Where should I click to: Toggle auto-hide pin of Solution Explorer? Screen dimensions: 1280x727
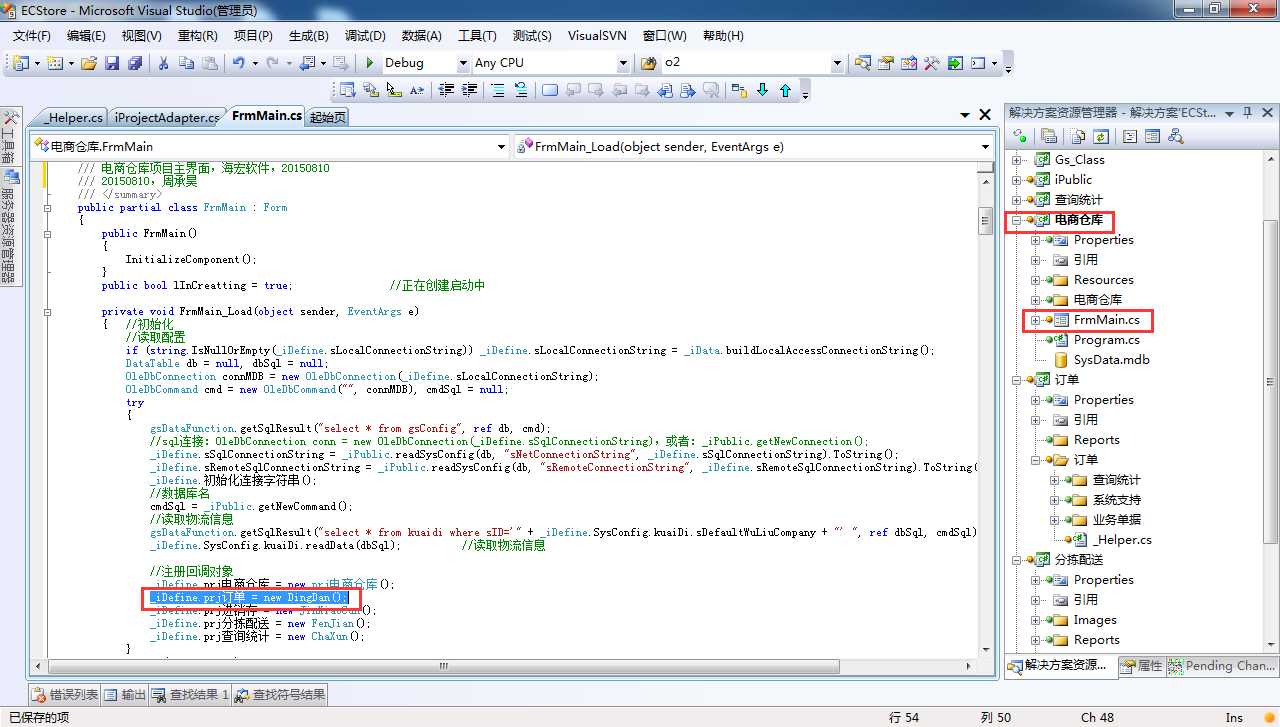click(x=1245, y=113)
